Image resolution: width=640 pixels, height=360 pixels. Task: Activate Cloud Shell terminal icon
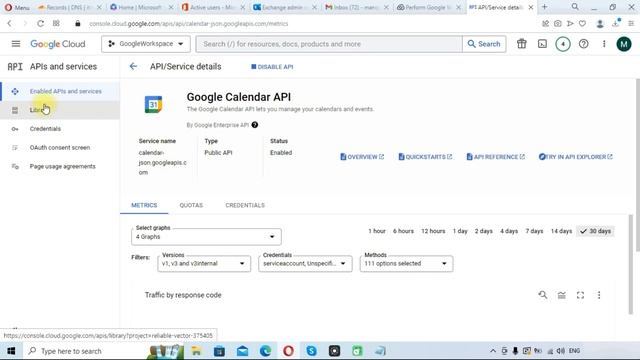pyautogui.click(x=542, y=44)
